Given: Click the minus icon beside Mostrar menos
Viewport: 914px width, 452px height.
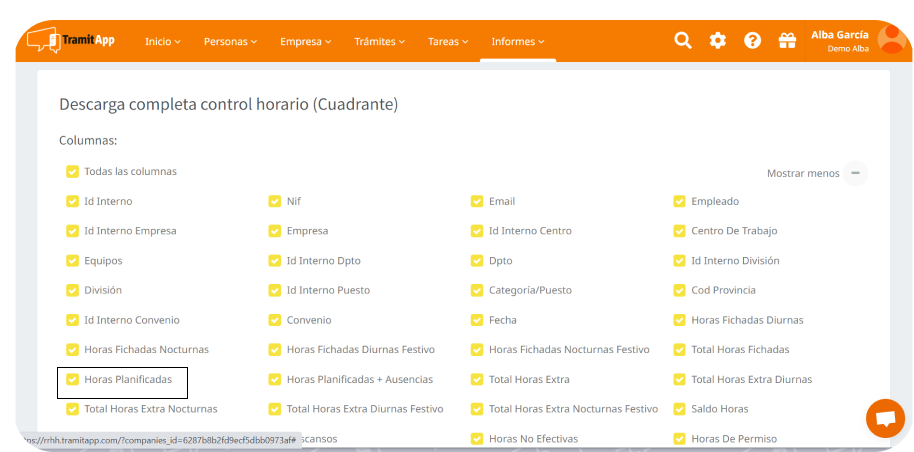Looking at the screenshot, I should click(855, 173).
